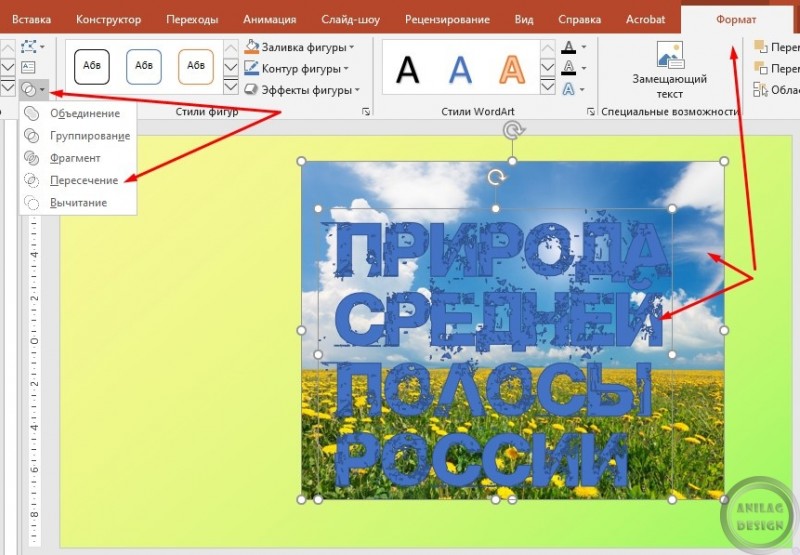
Task: Click Замещающий текст alt text button
Action: pos(669,70)
